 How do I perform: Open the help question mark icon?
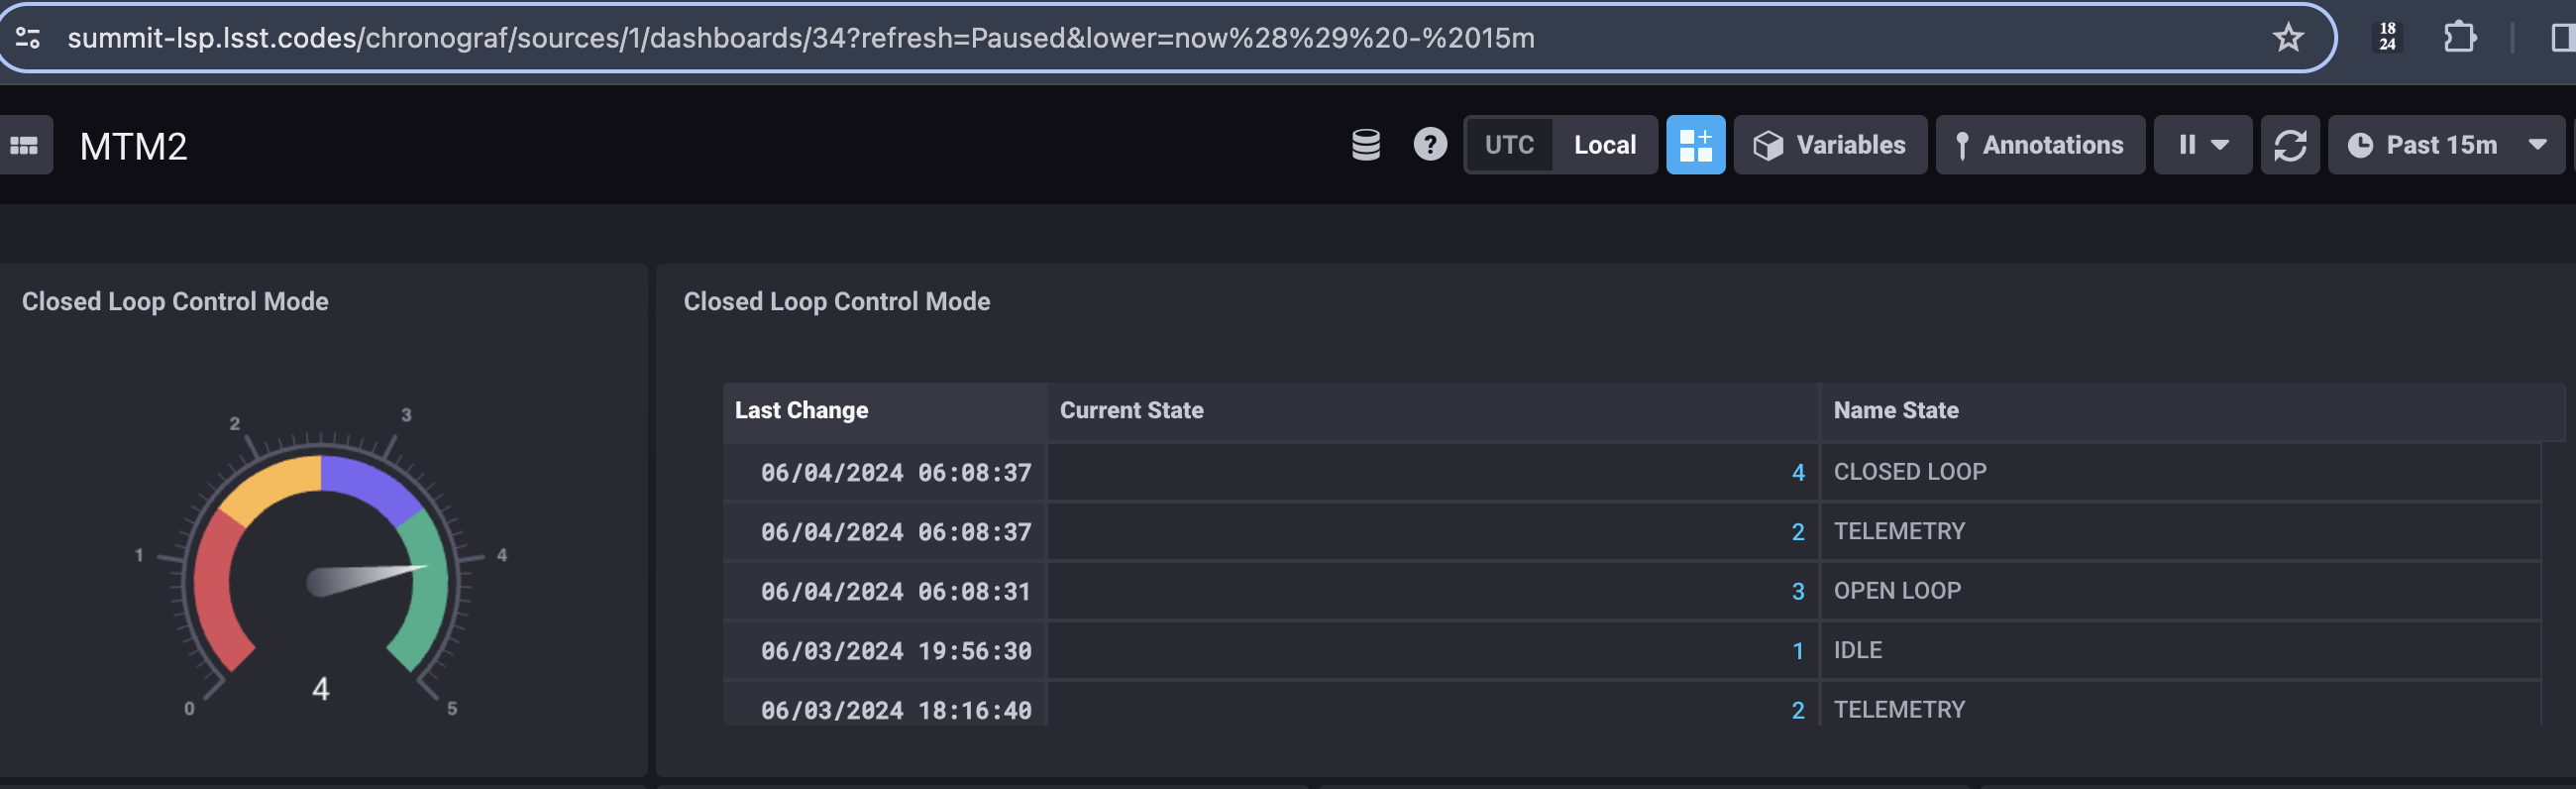point(1429,145)
